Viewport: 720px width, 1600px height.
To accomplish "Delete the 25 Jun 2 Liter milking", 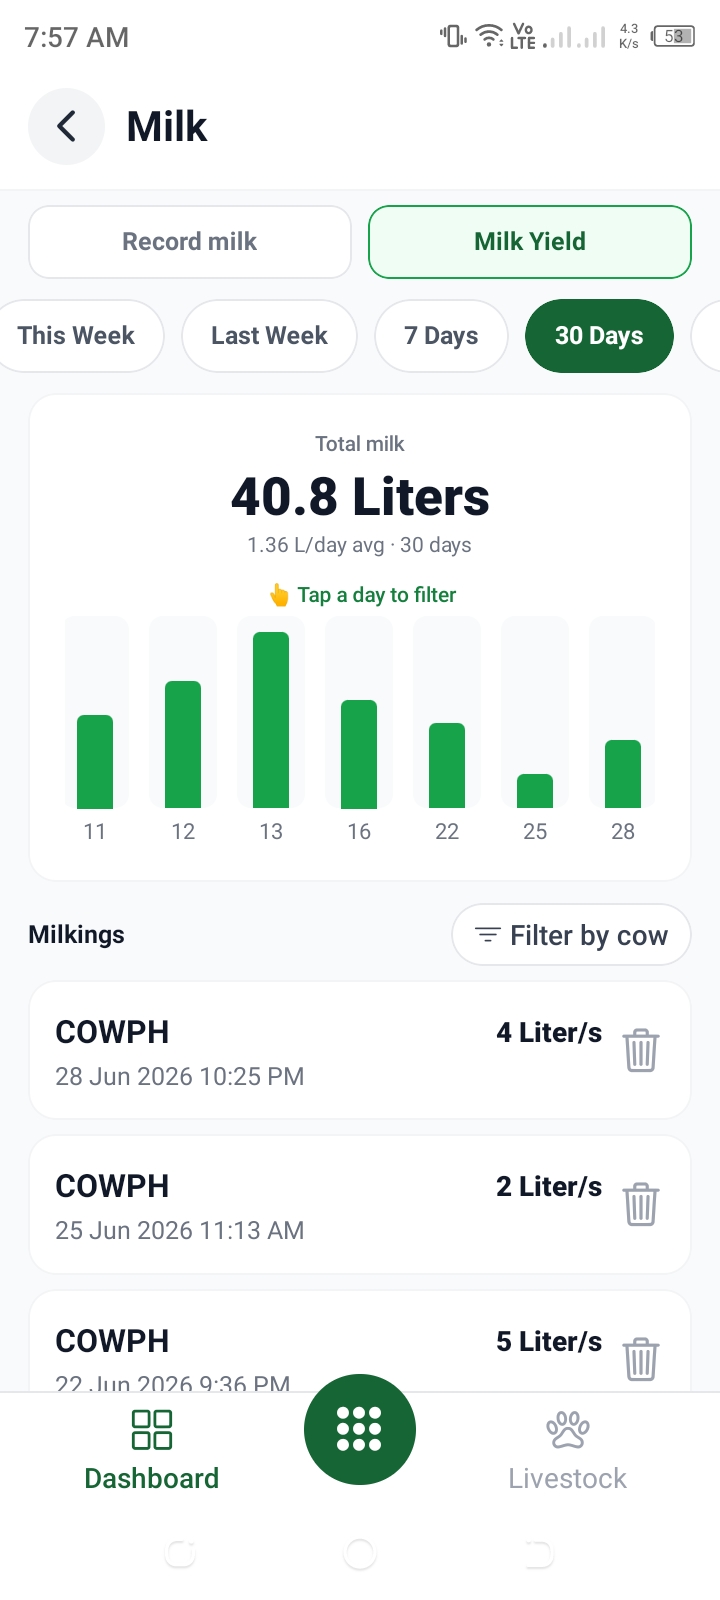I will point(640,1204).
